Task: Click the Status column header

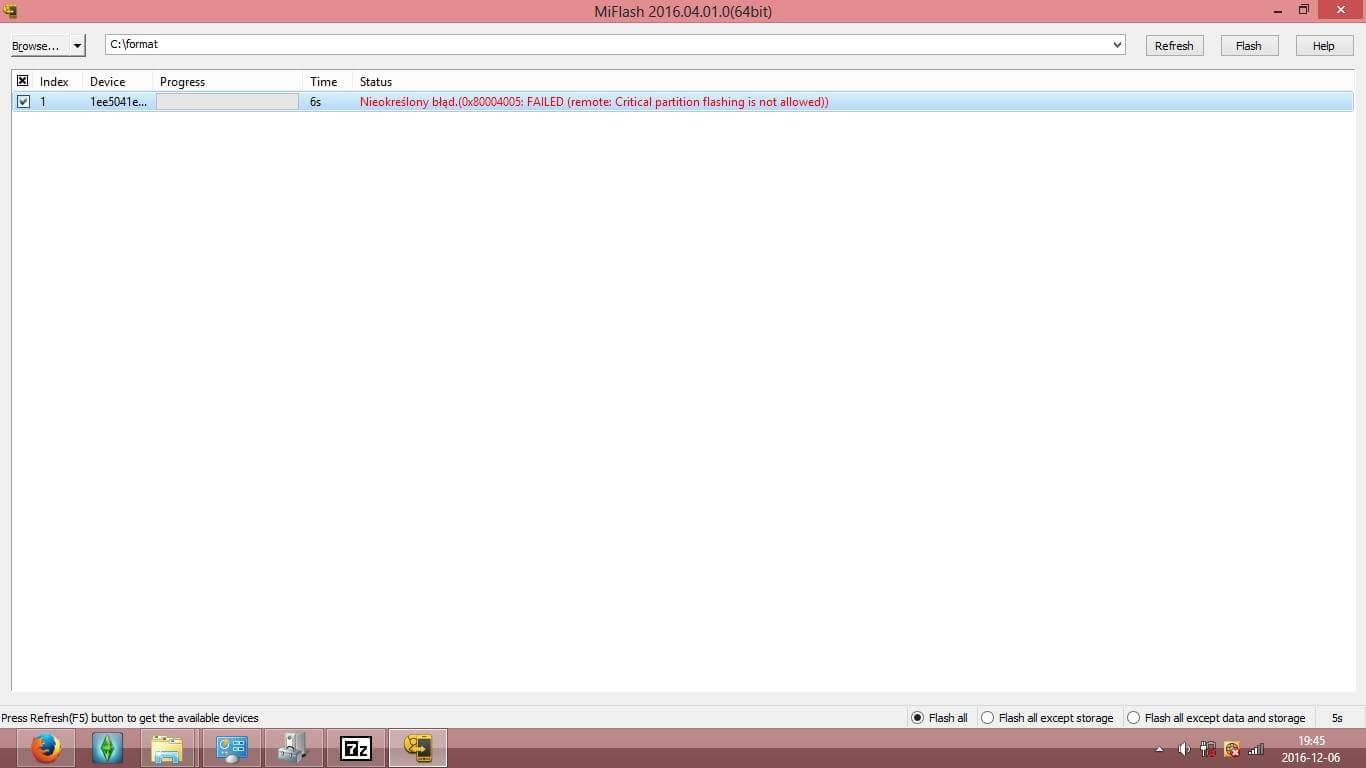Action: 376,82
